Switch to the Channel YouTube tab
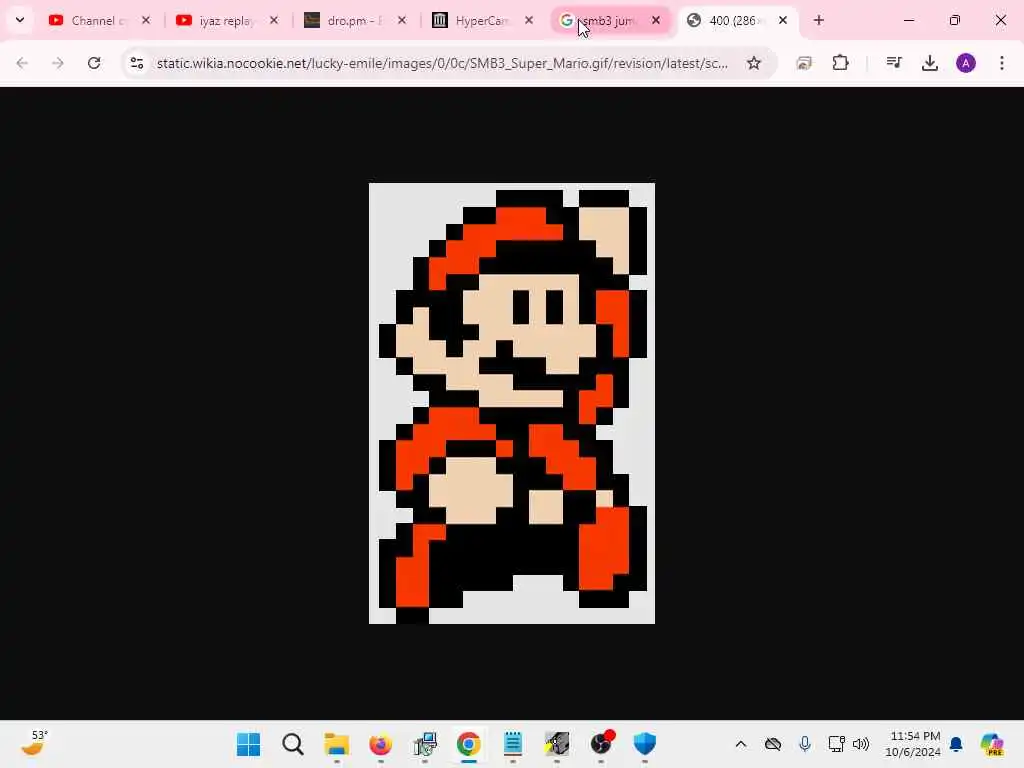The width and height of the screenshot is (1024, 768). tap(99, 21)
